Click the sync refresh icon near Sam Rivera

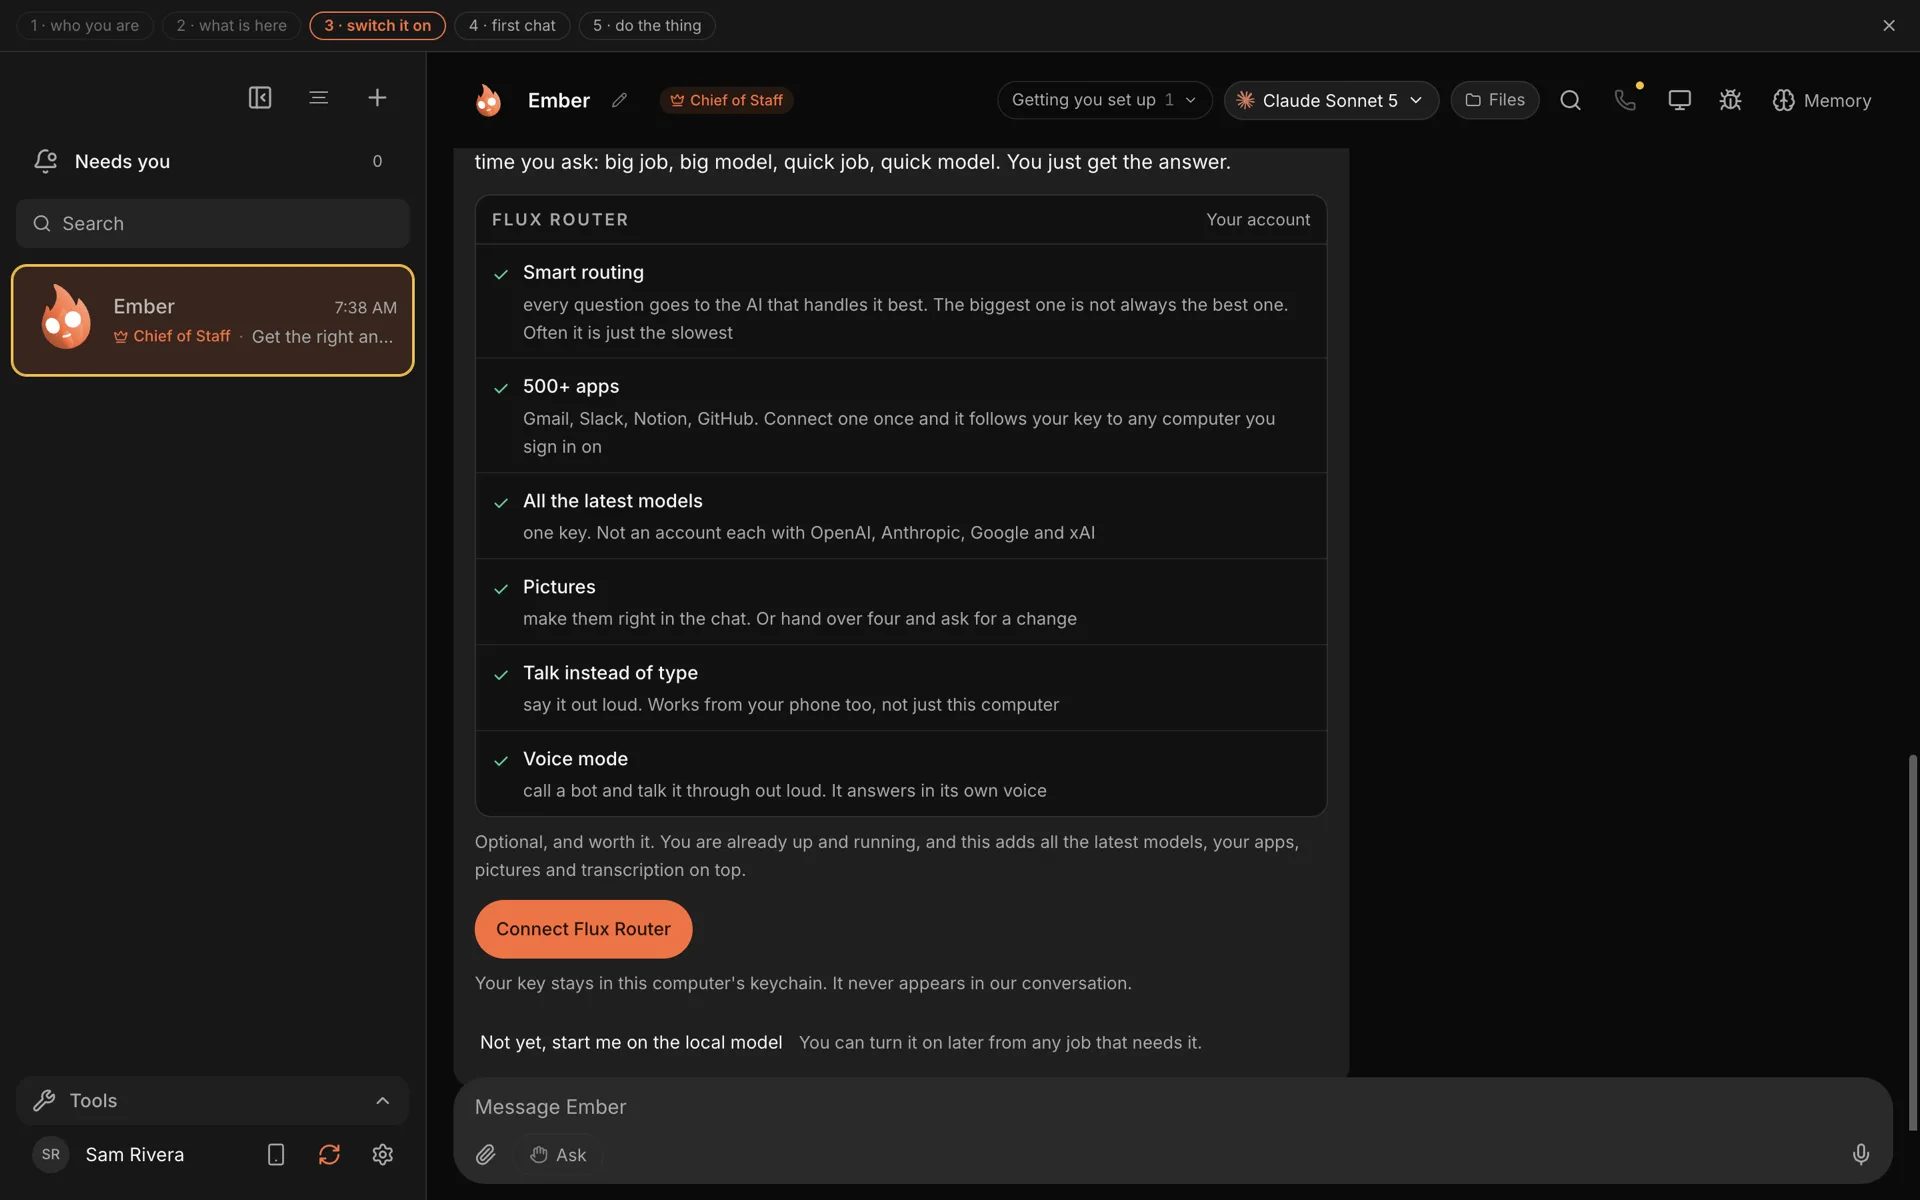(x=329, y=1154)
